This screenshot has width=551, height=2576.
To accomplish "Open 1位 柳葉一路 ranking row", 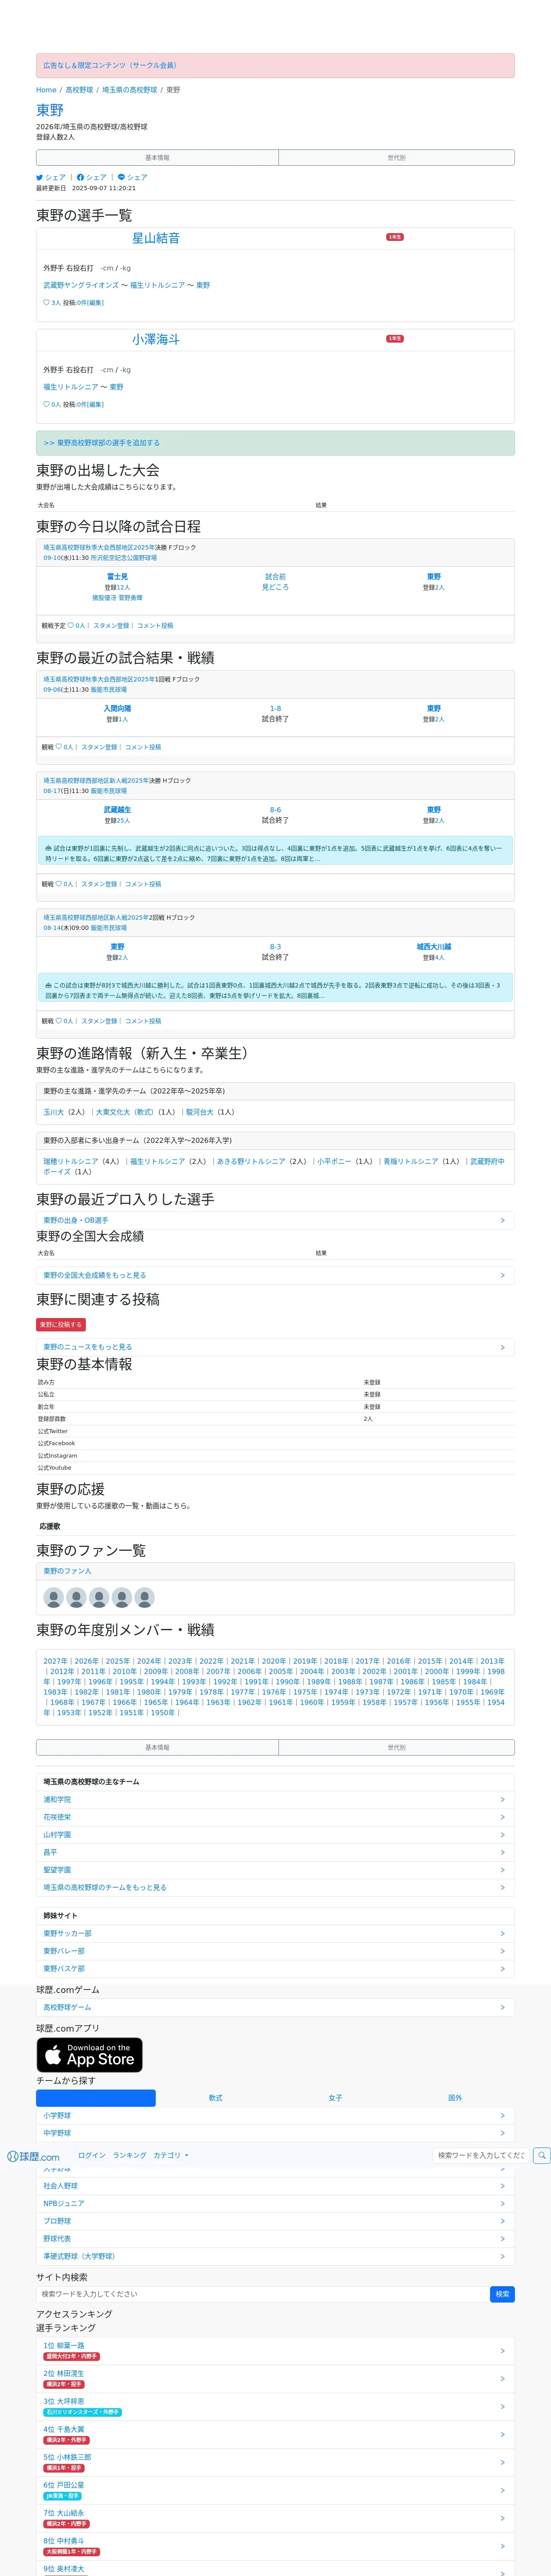I will coord(275,2350).
